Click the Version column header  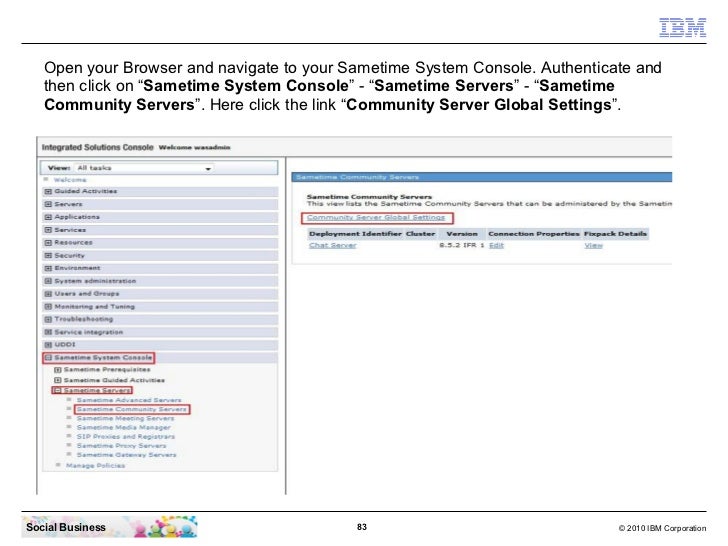(462, 234)
